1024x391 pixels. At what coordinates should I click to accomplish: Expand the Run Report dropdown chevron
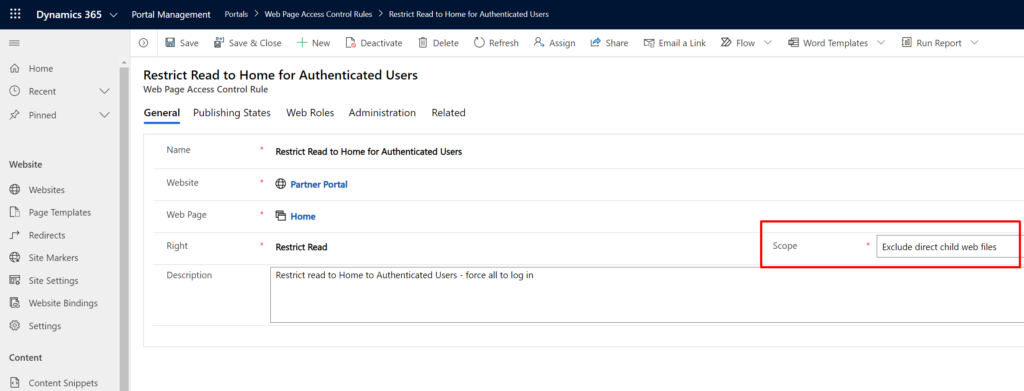(974, 43)
